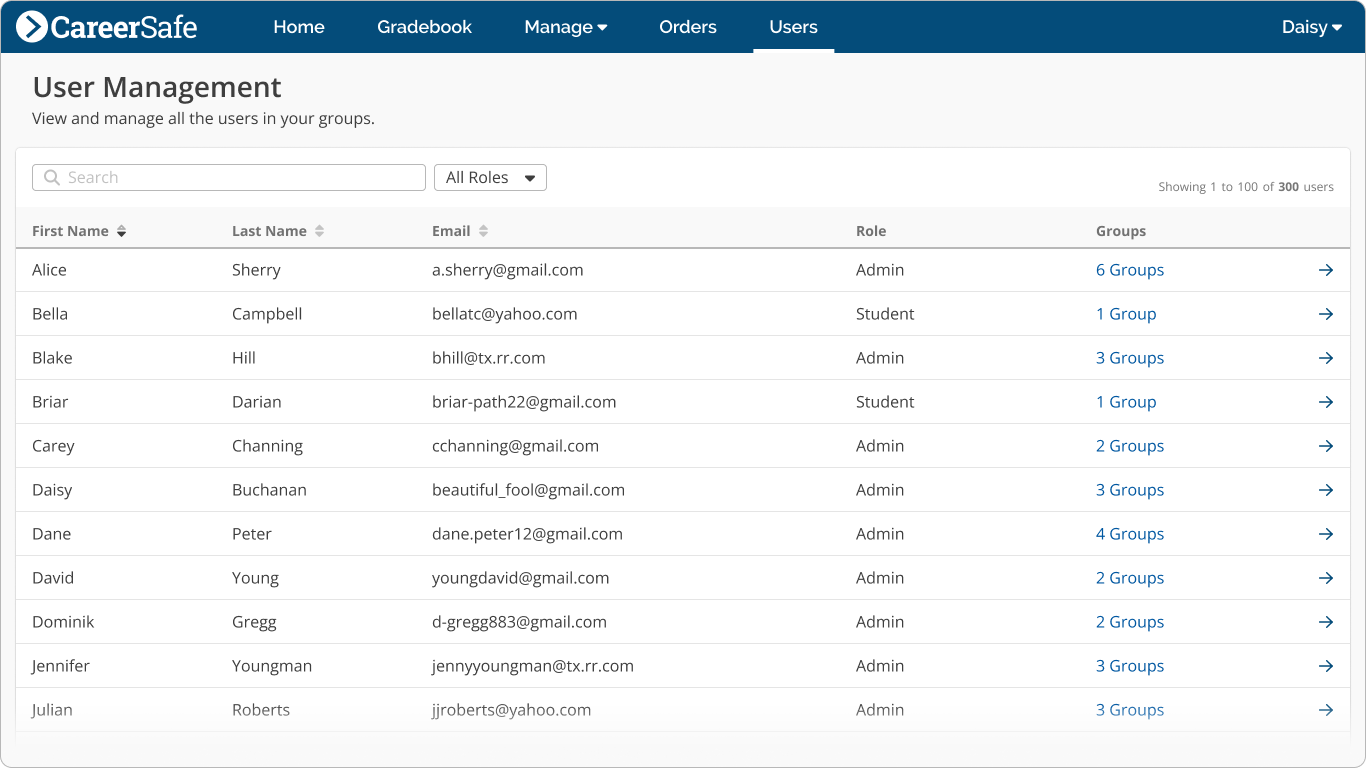Open Daisy Buchanan's row arrow
Image resolution: width=1366 pixels, height=768 pixels.
1326,489
